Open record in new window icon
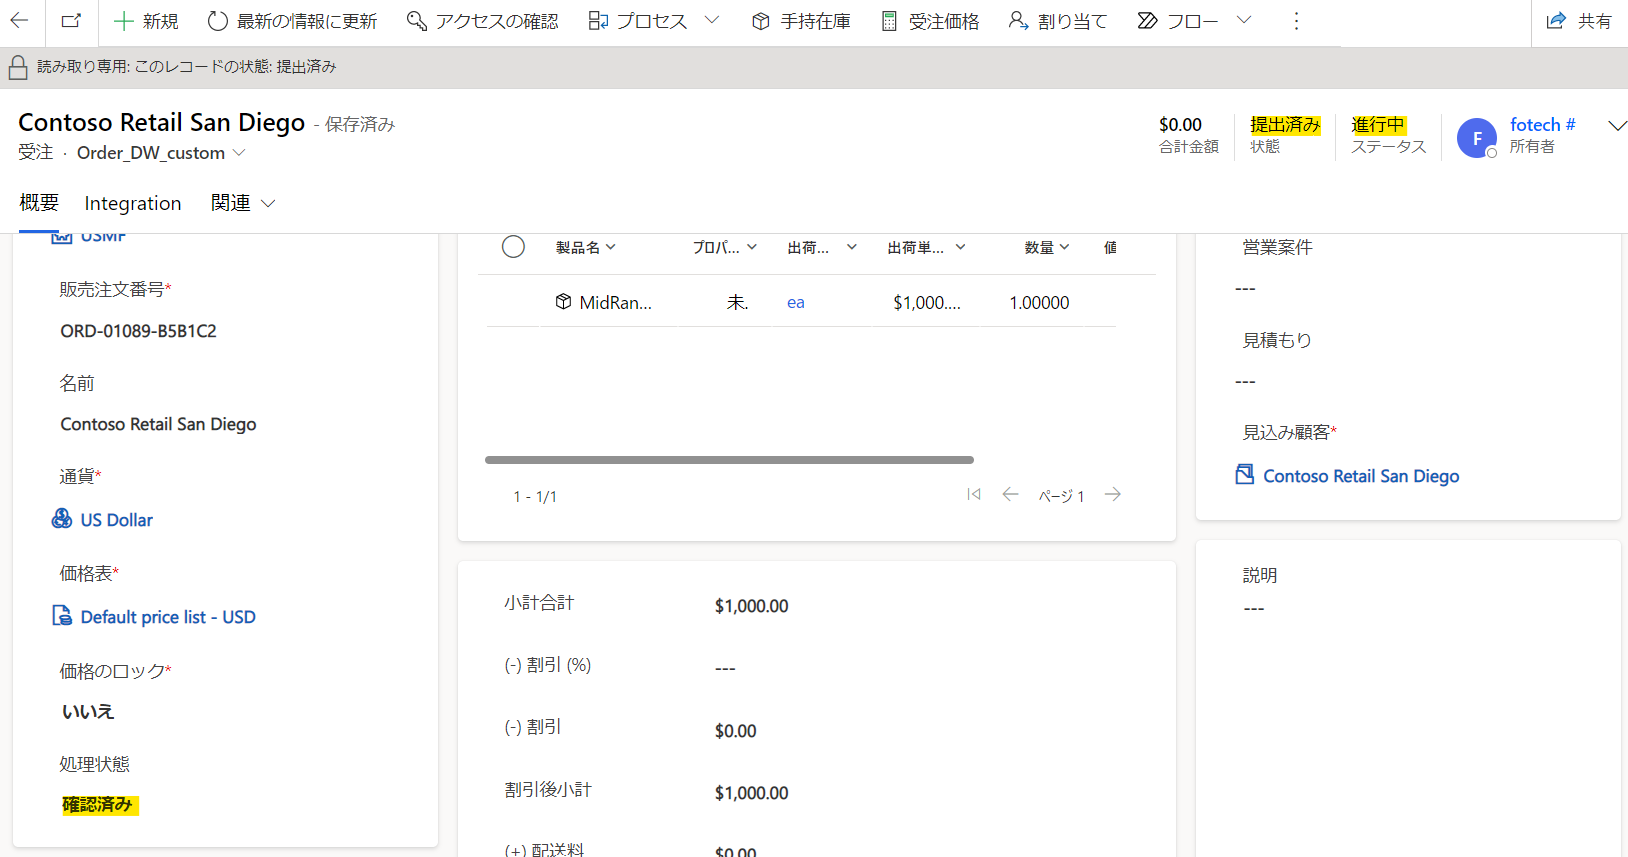The height and width of the screenshot is (857, 1628). pos(71,21)
